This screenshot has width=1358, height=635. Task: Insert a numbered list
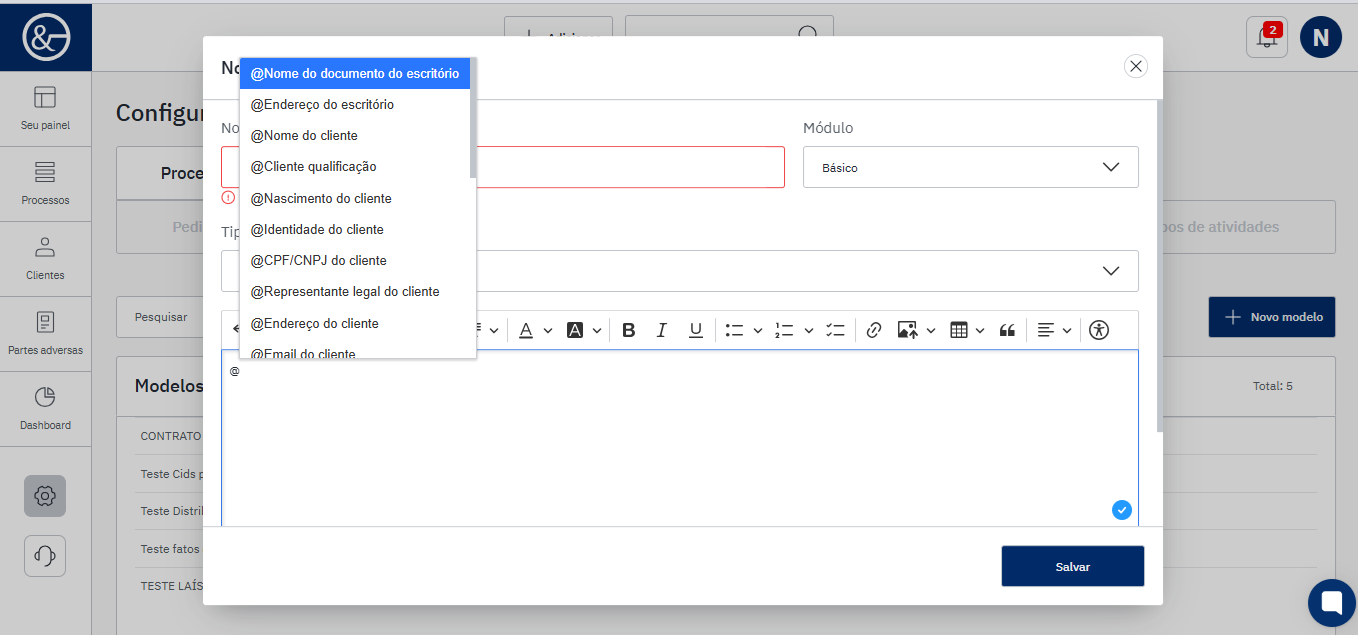click(784, 330)
